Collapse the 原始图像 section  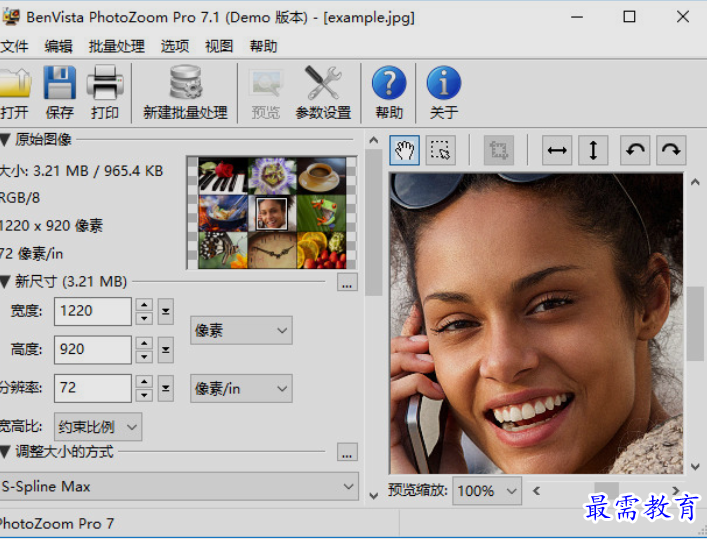(x=5, y=139)
